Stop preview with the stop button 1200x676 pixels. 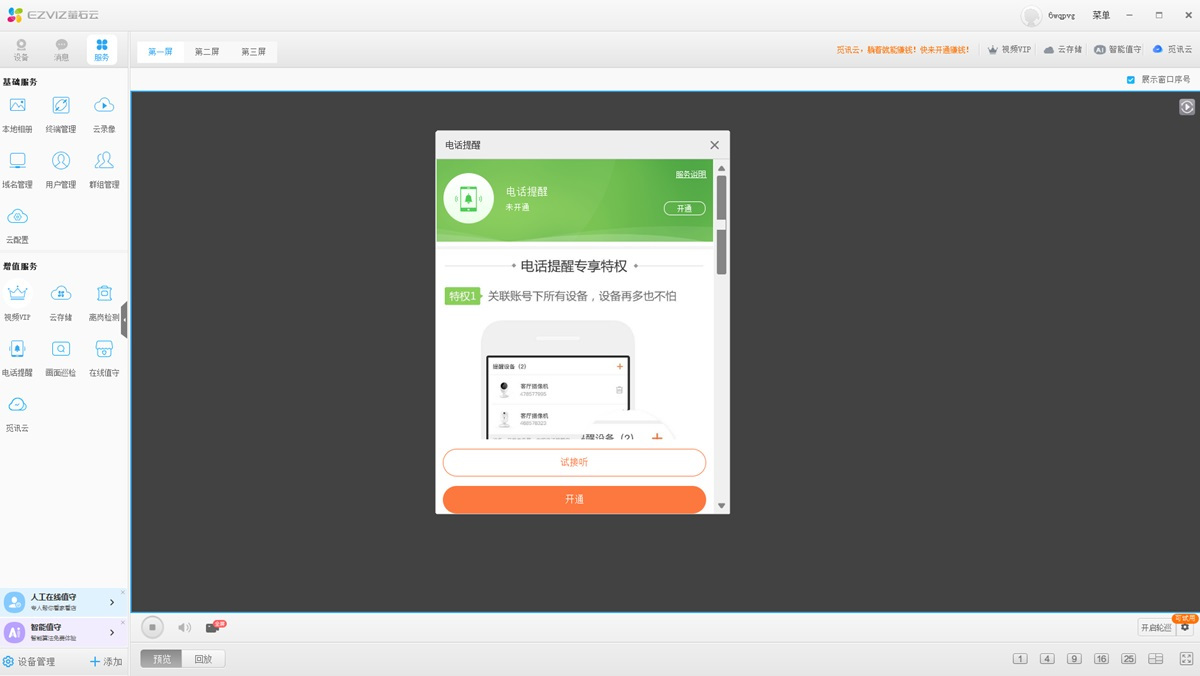[x=152, y=628]
